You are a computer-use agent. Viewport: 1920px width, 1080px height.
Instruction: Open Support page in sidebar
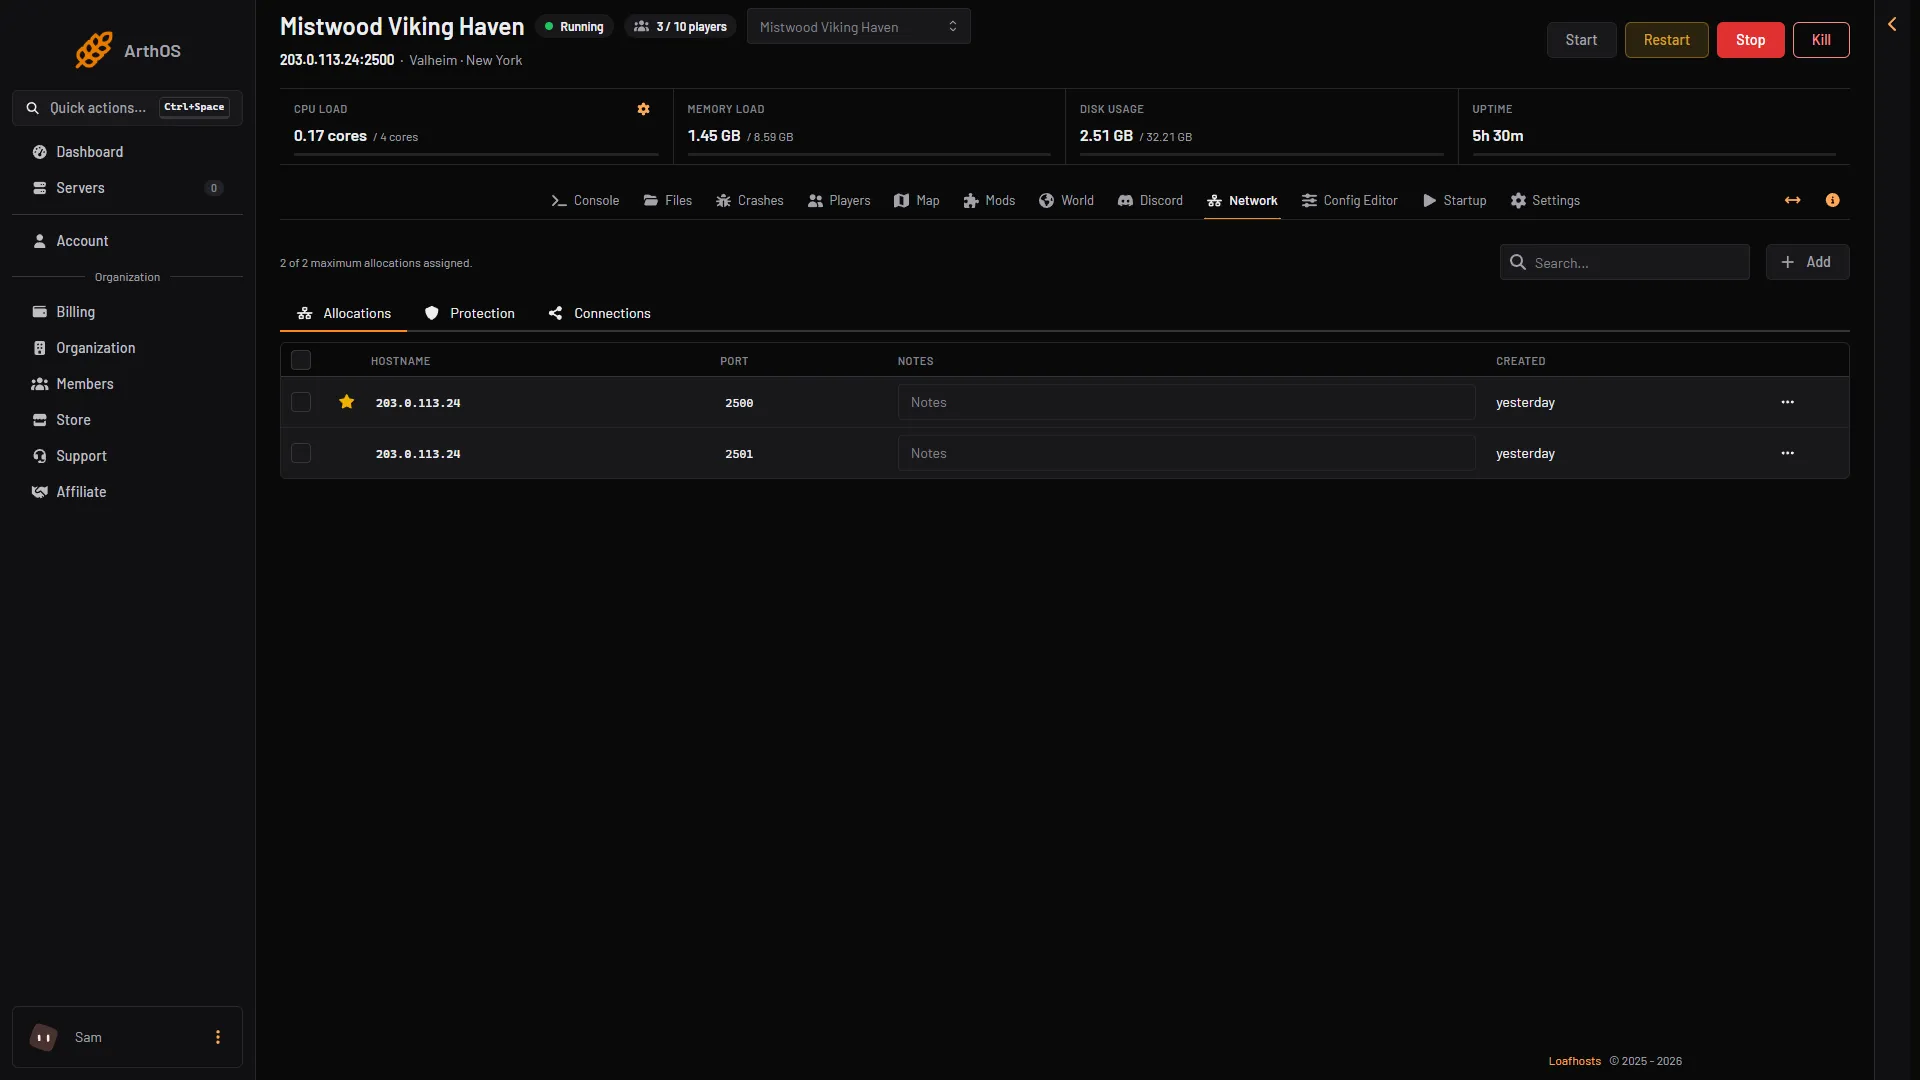(127, 456)
